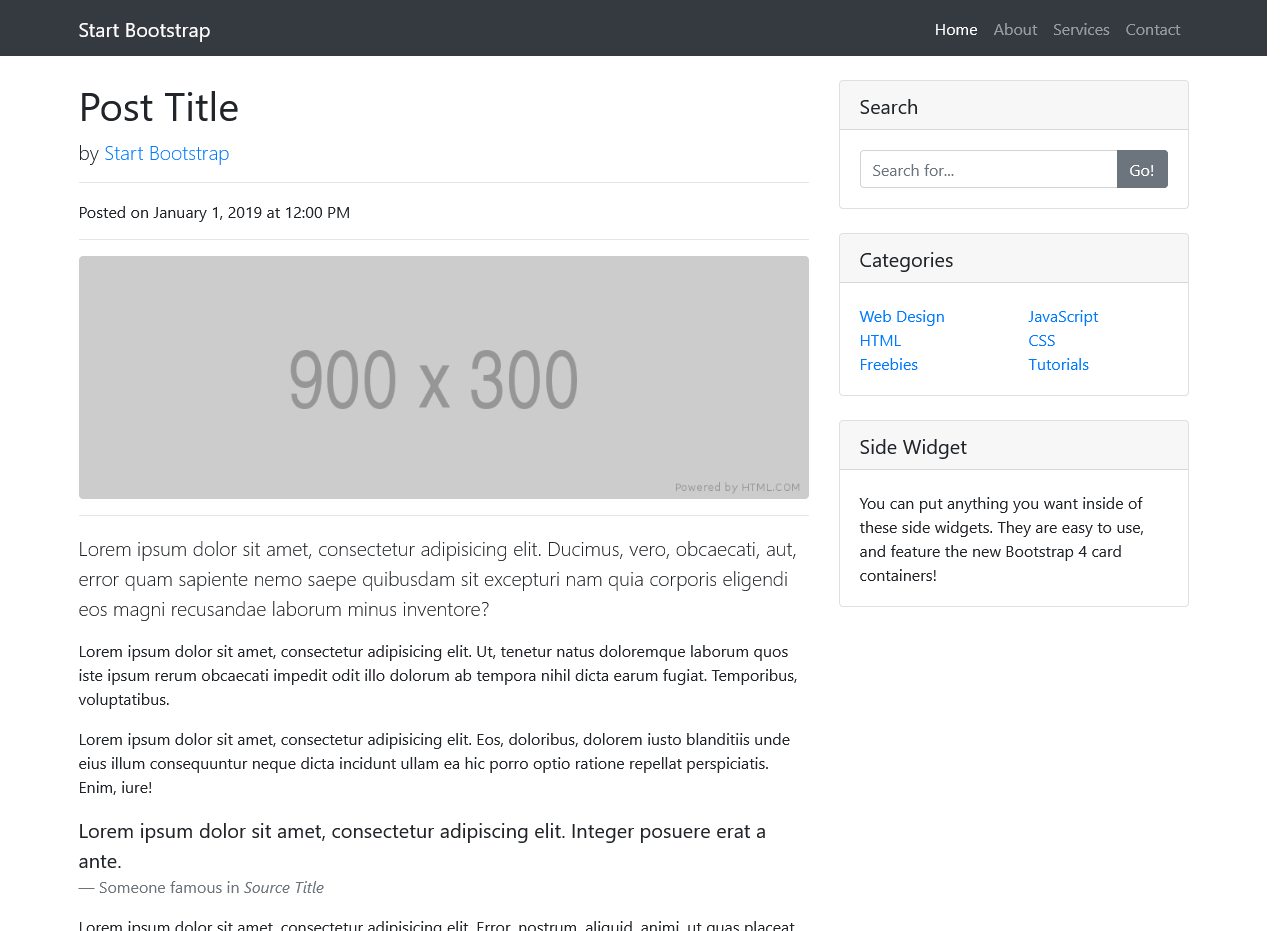Click the Post Title heading
1284x931 pixels.
[x=159, y=107]
